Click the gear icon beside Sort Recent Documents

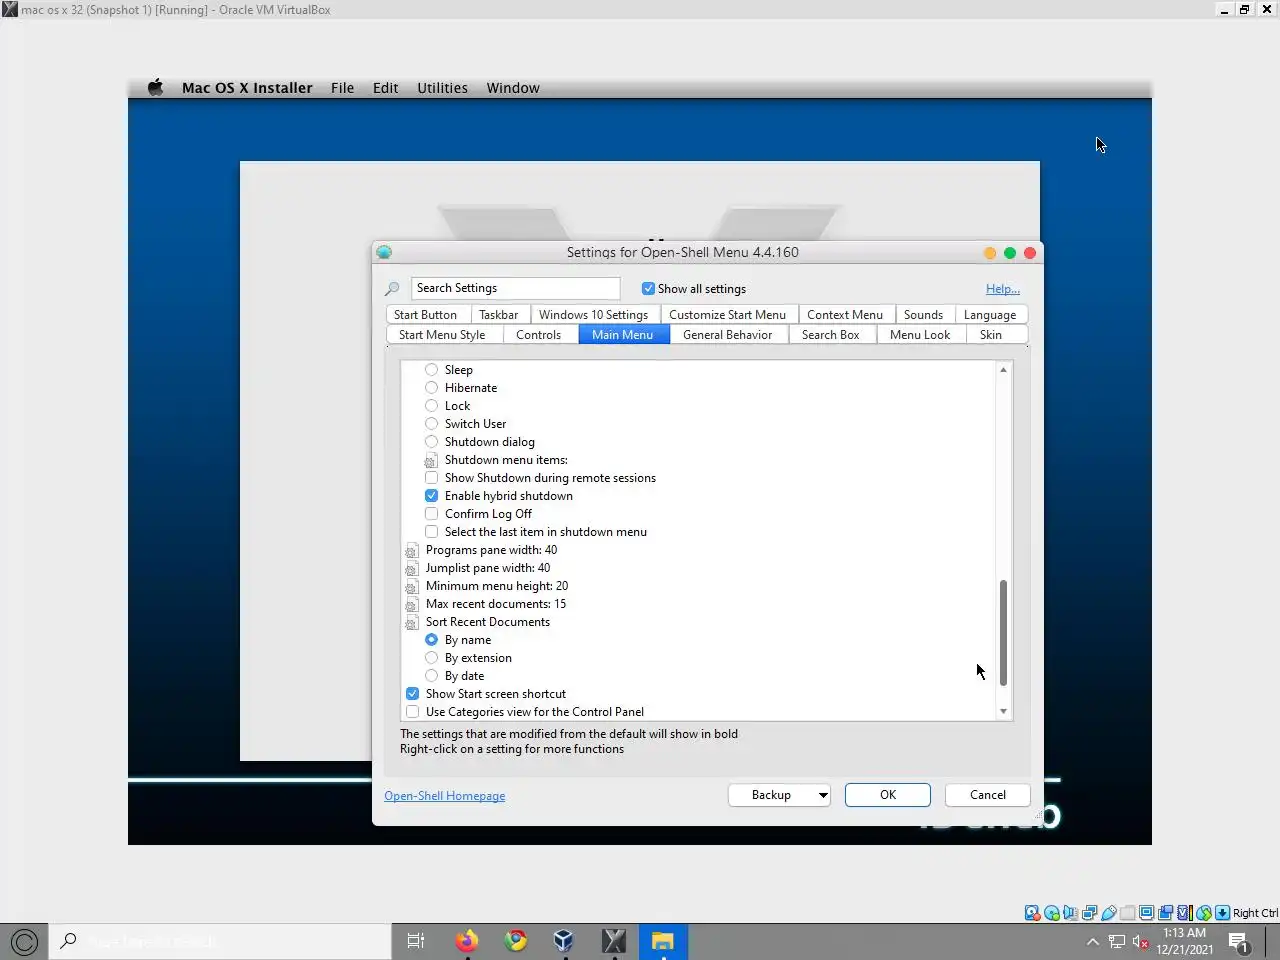coord(411,622)
